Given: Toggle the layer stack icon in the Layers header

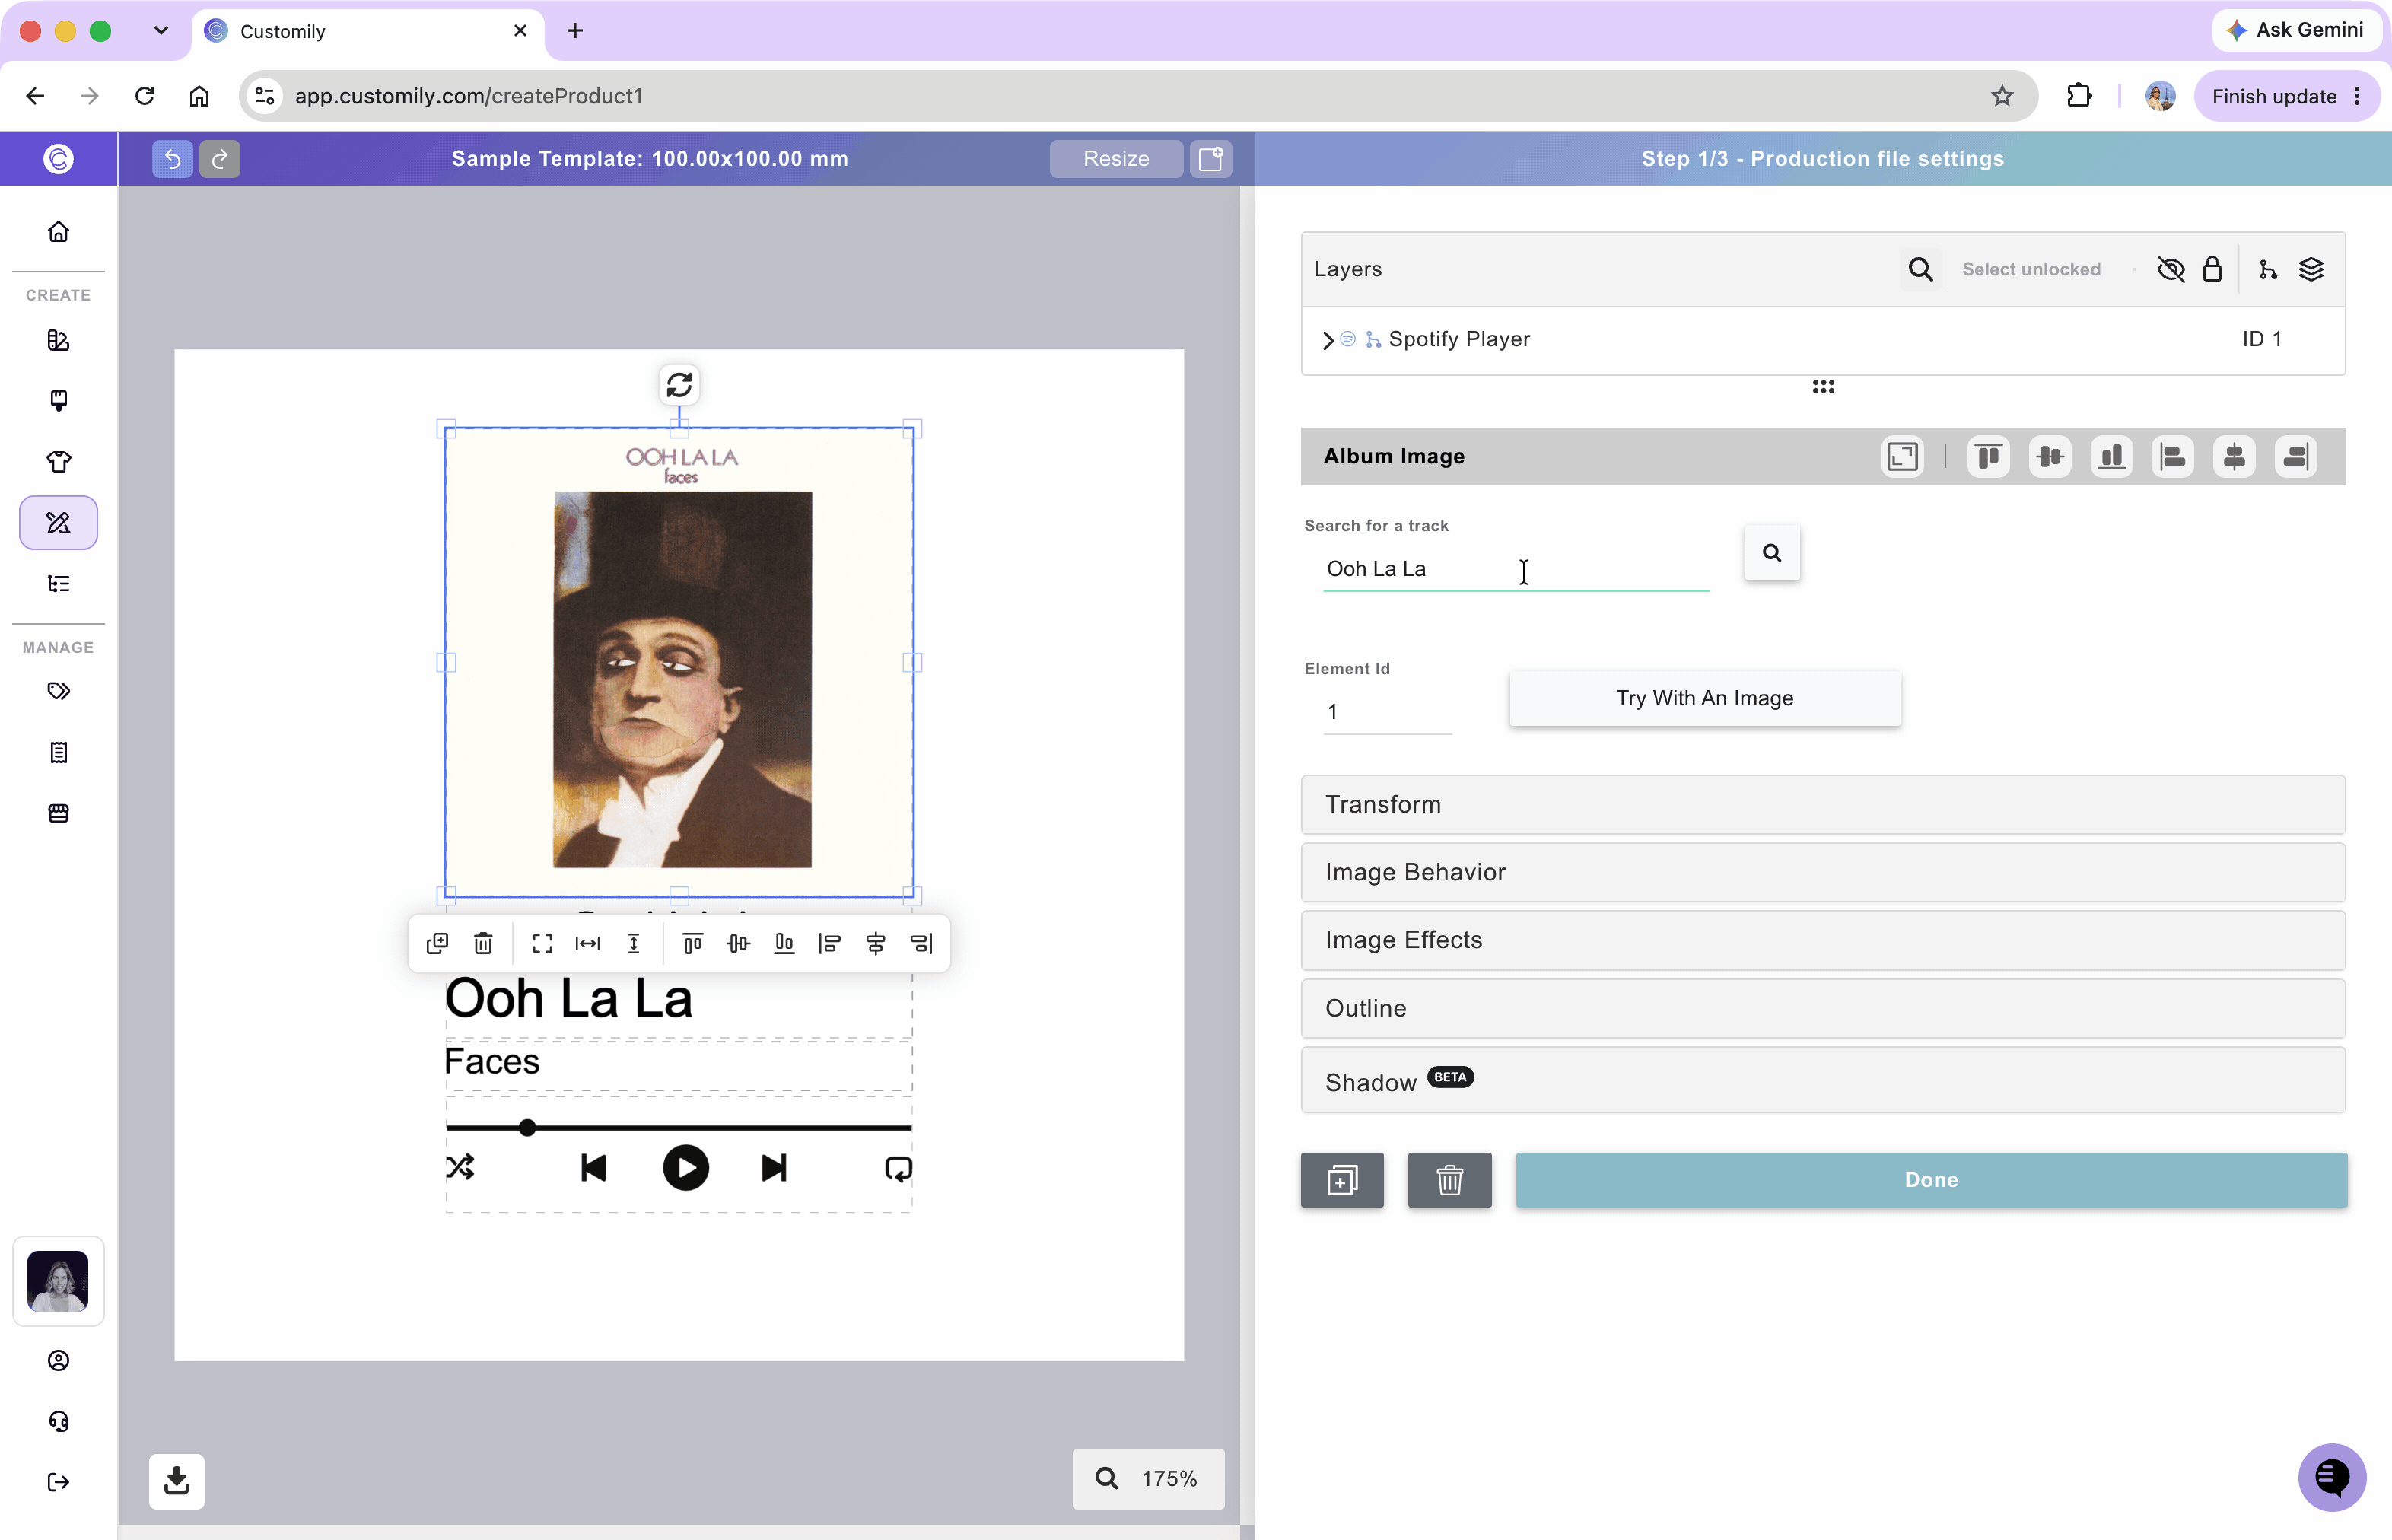Looking at the screenshot, I should pos(2311,269).
